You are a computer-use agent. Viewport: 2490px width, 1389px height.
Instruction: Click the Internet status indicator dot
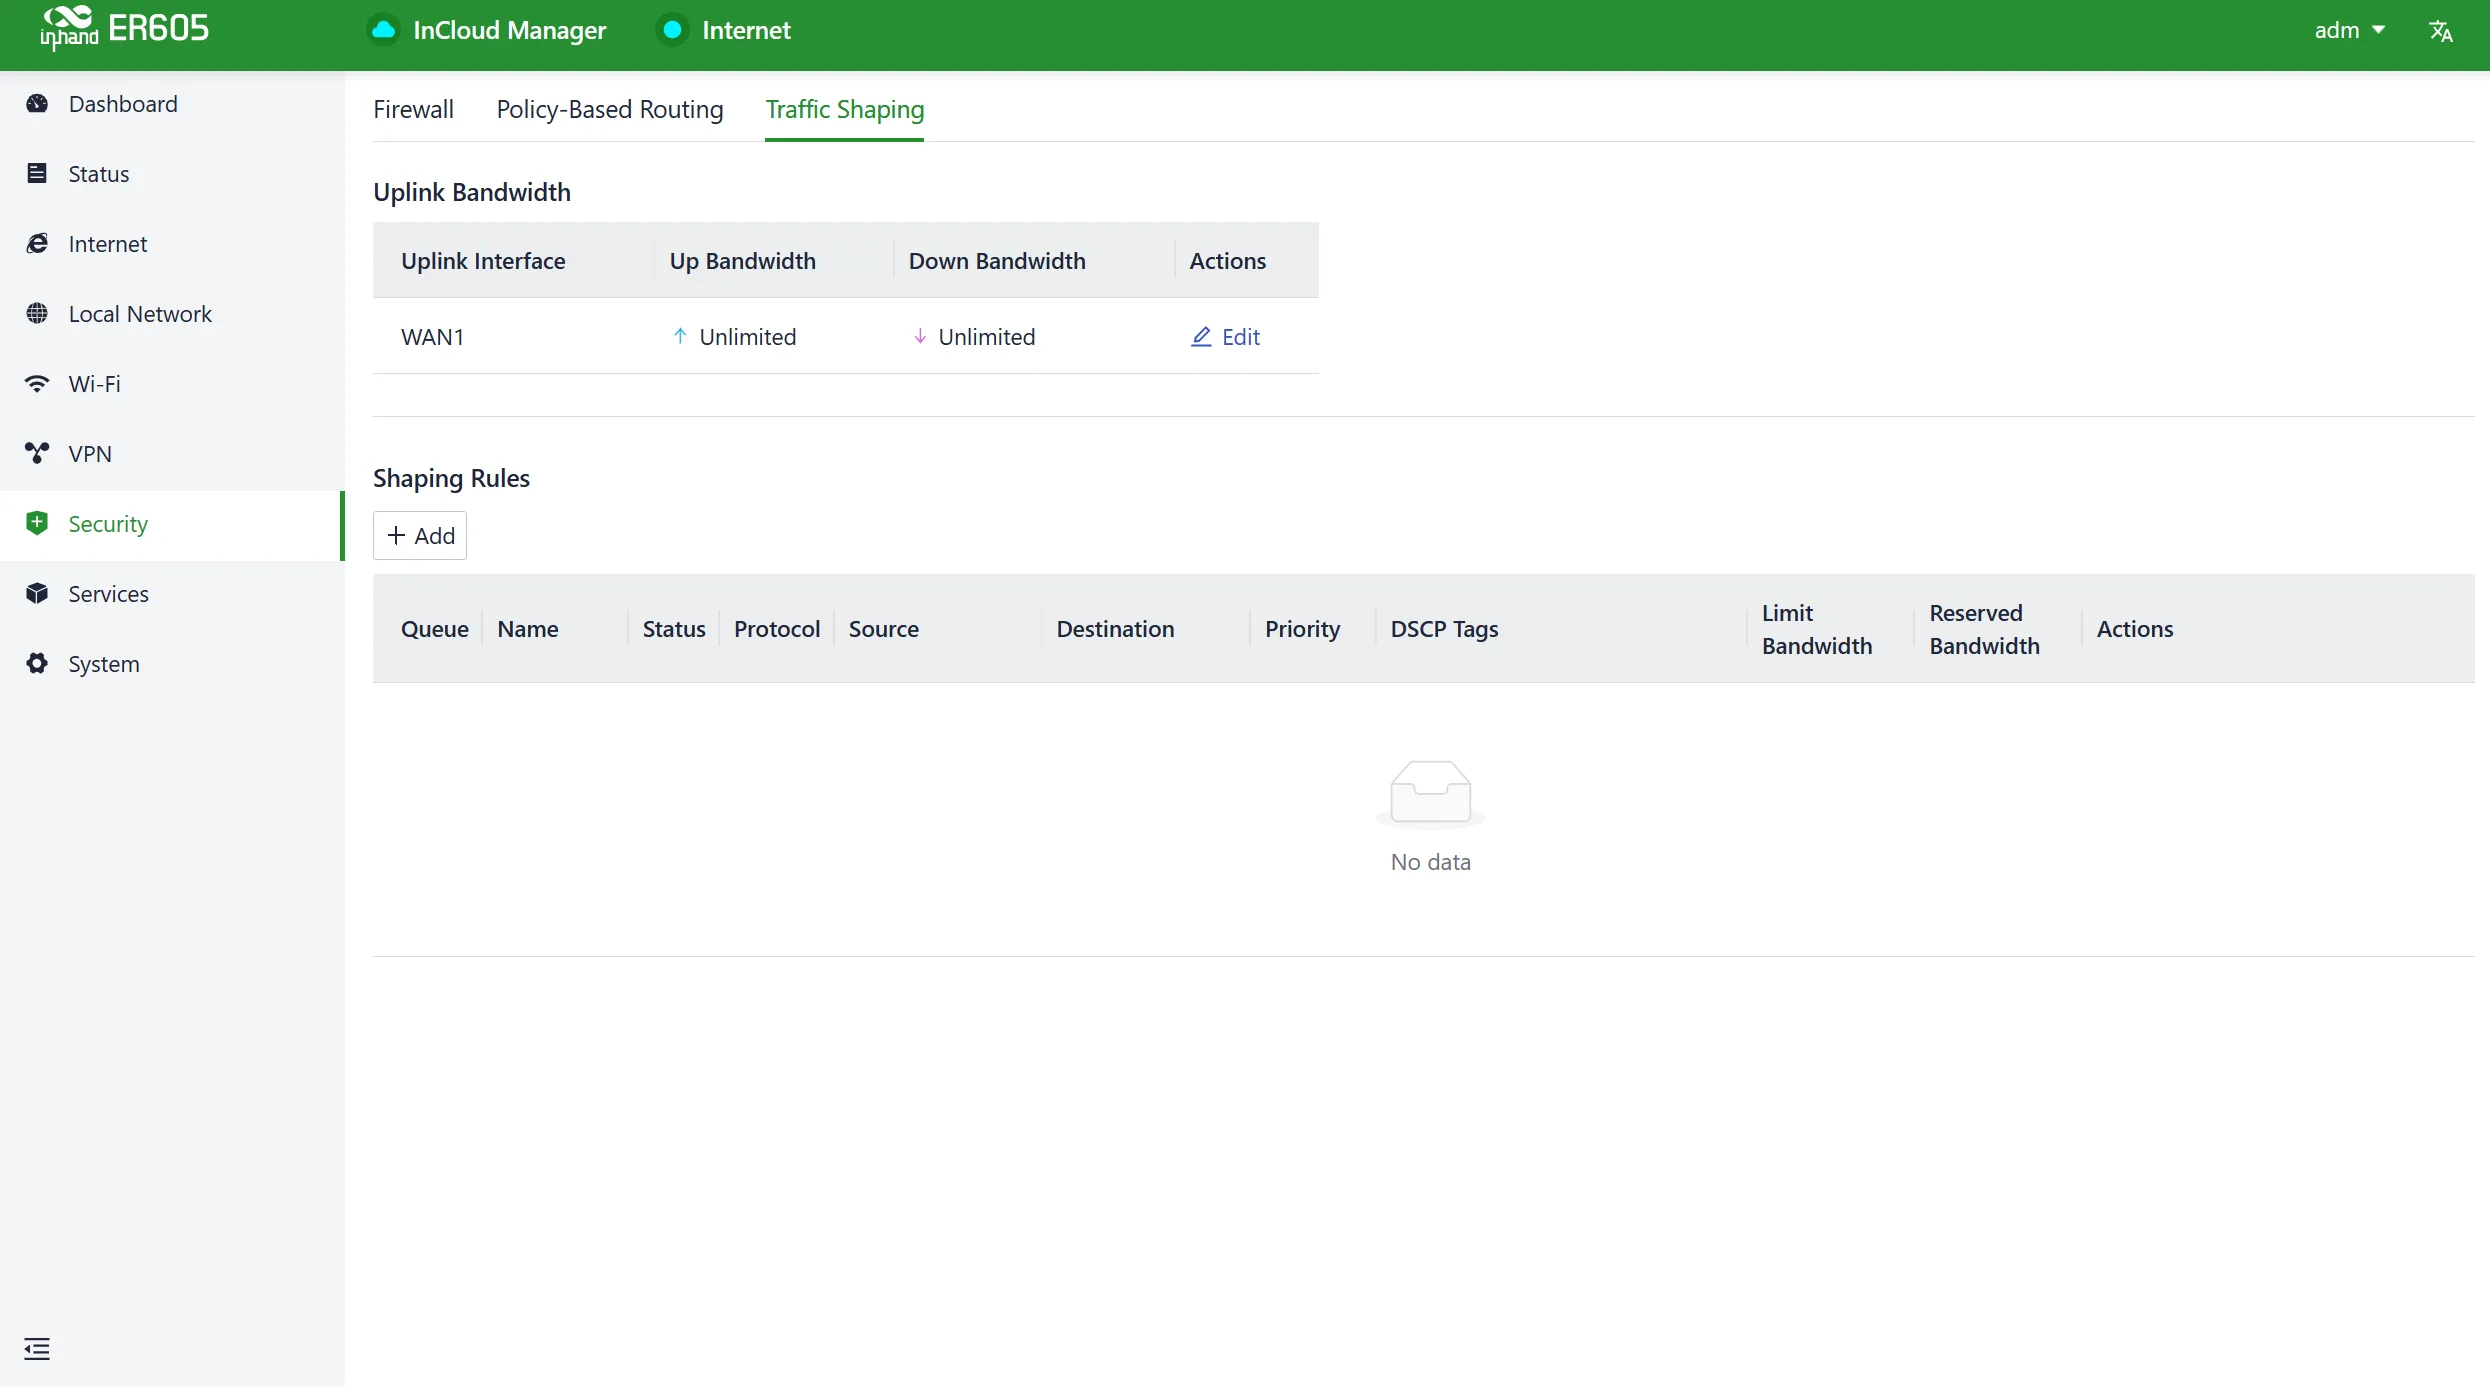click(x=673, y=30)
